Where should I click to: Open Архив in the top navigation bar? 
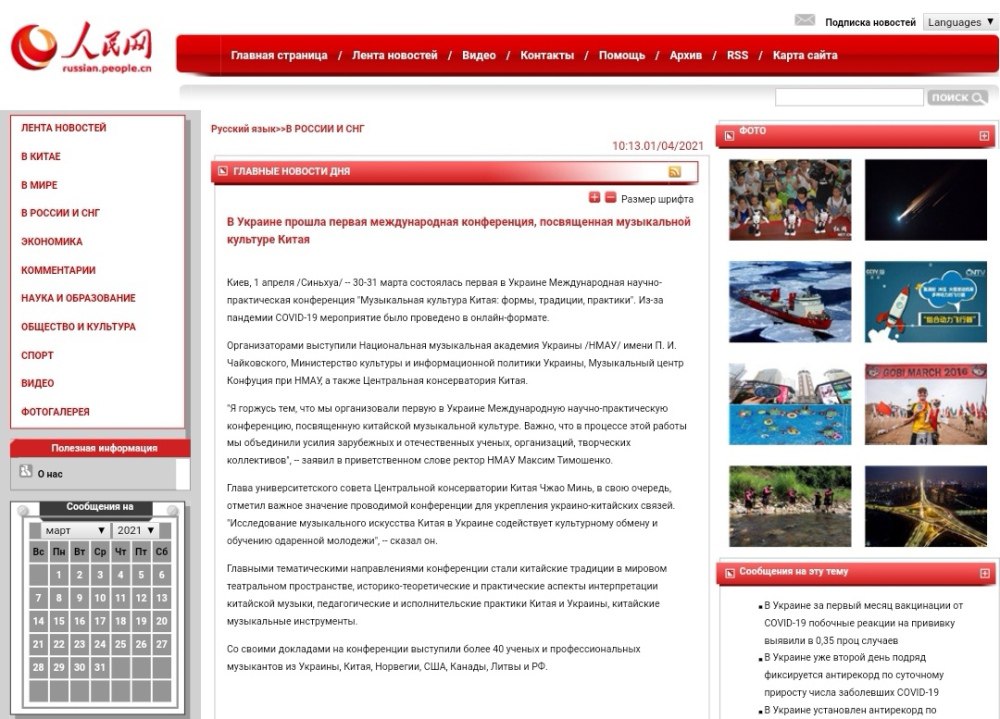(x=686, y=55)
